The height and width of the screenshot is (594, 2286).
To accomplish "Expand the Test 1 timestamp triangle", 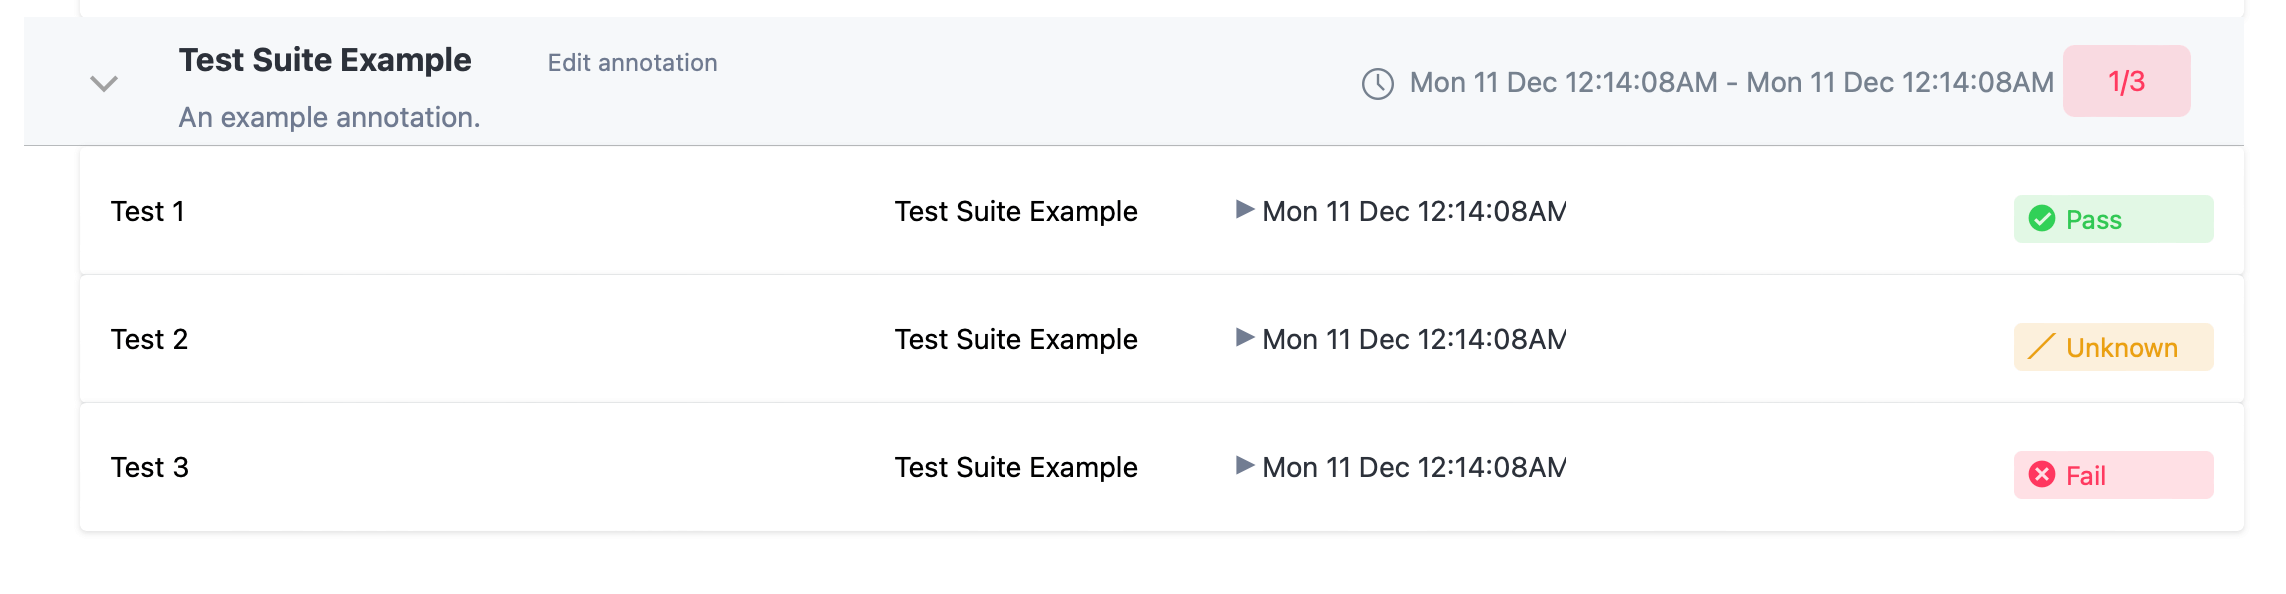I will pyautogui.click(x=1244, y=210).
